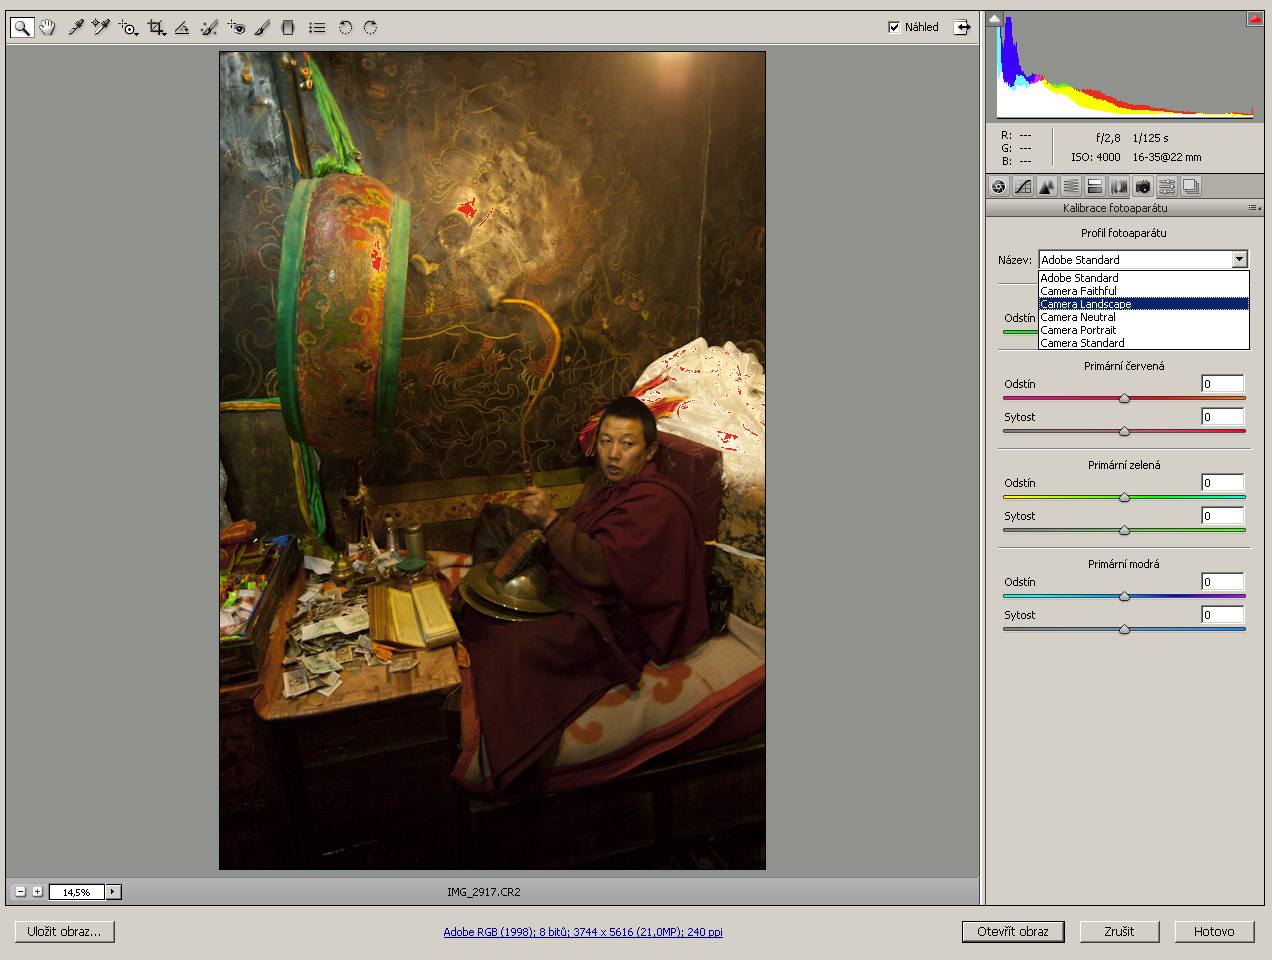The width and height of the screenshot is (1272, 960).
Task: Select the Hand tool
Action: [47, 28]
